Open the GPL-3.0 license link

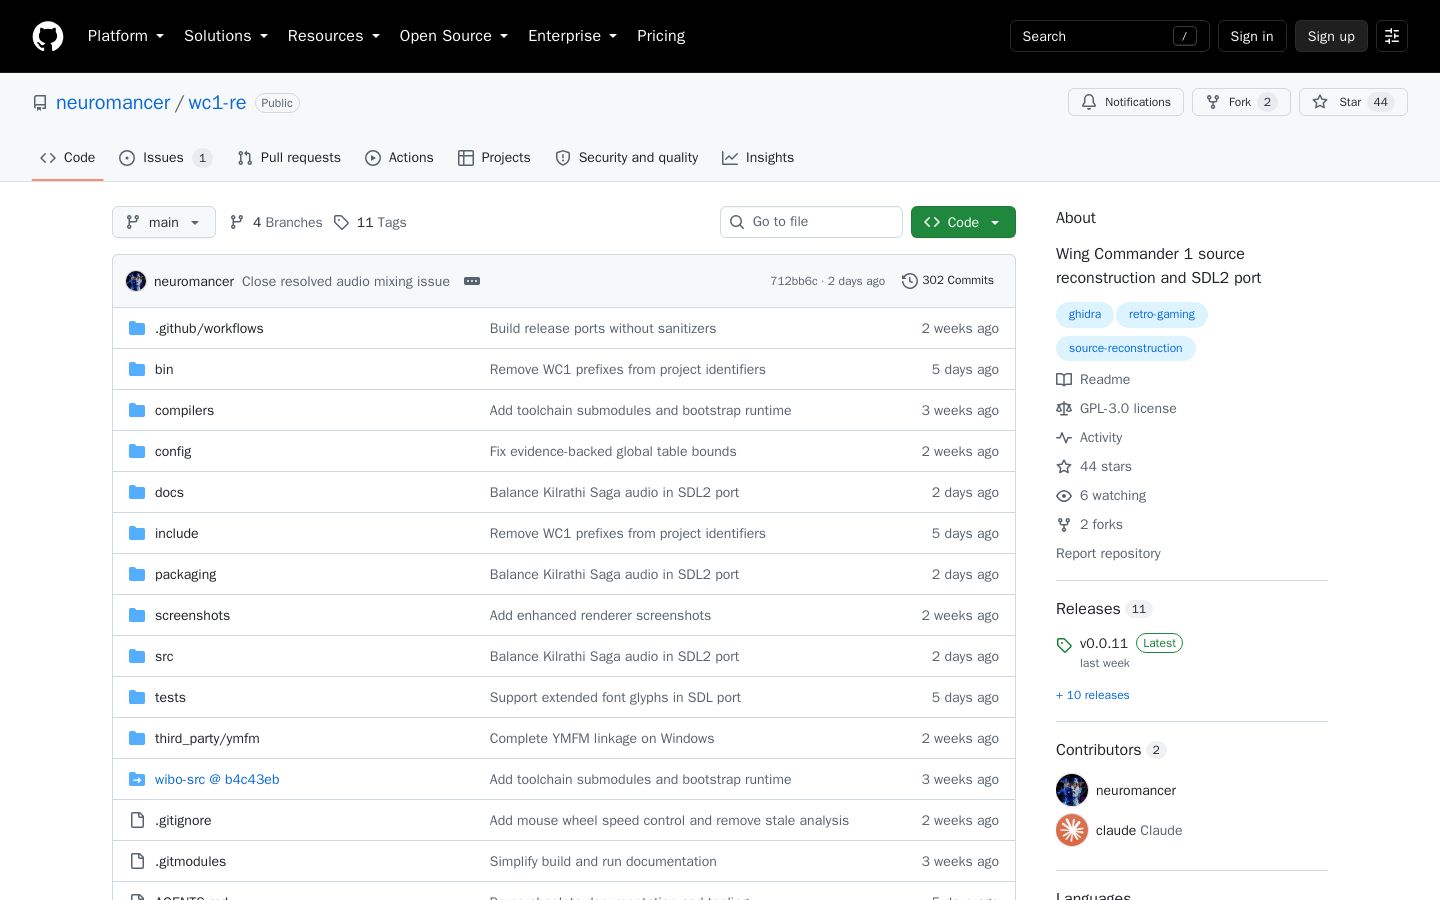(x=1116, y=408)
